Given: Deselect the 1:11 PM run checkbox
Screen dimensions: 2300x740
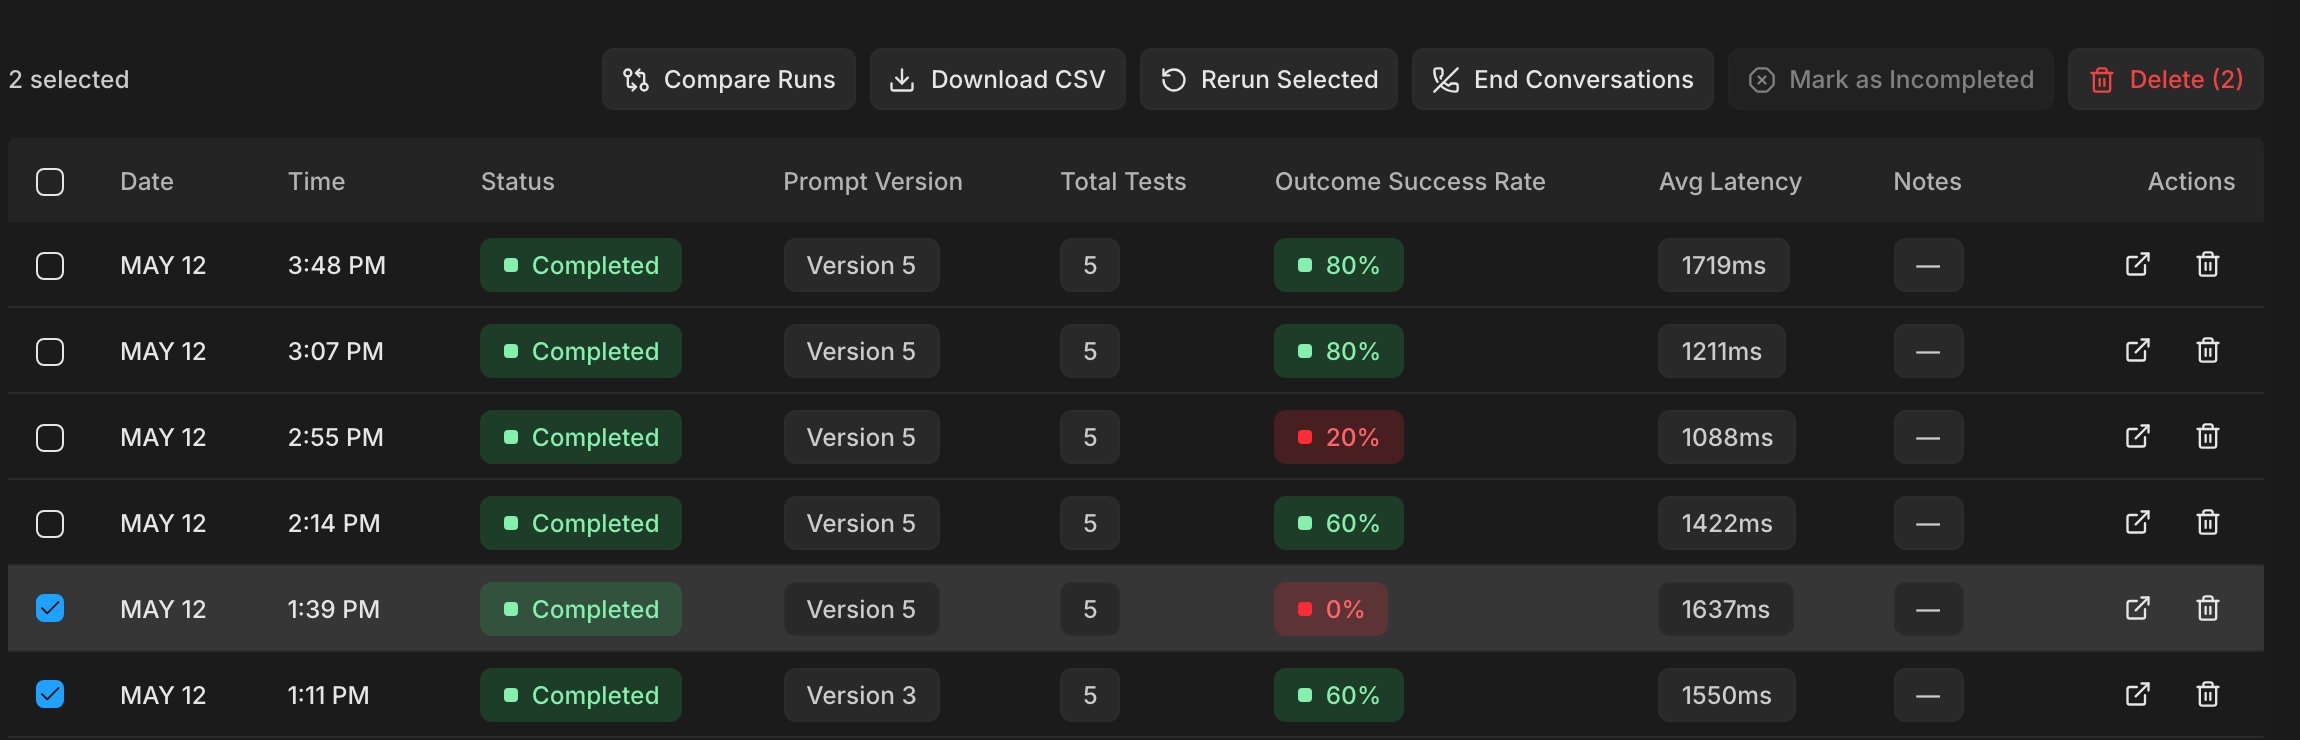Looking at the screenshot, I should (50, 694).
